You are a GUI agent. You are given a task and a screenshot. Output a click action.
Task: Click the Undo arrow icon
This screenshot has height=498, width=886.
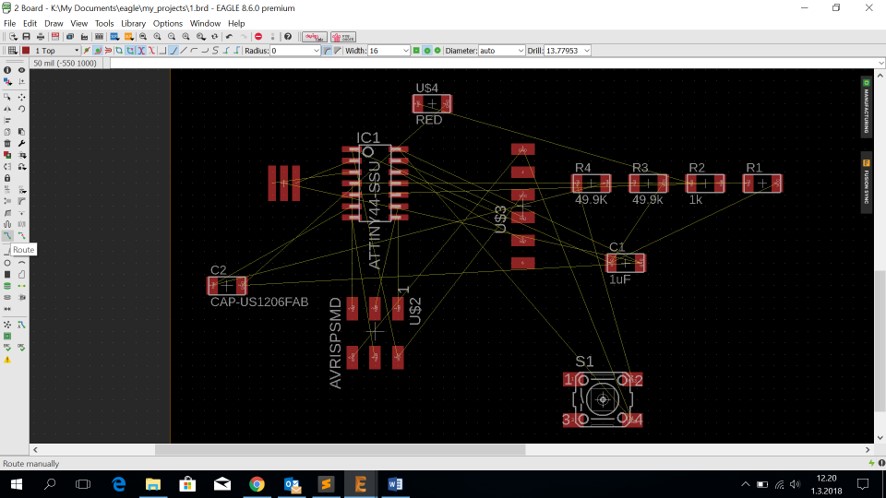[229, 37]
